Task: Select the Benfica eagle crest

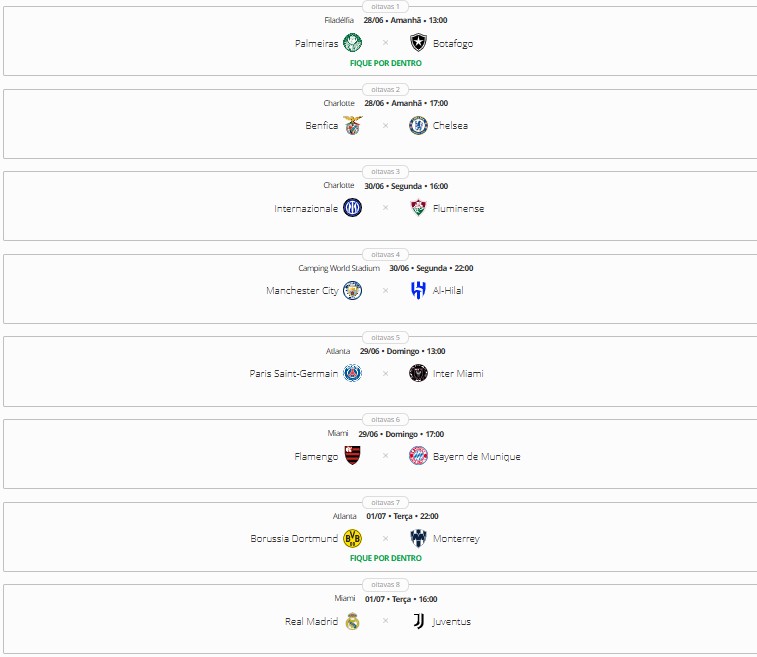Action: coord(352,126)
